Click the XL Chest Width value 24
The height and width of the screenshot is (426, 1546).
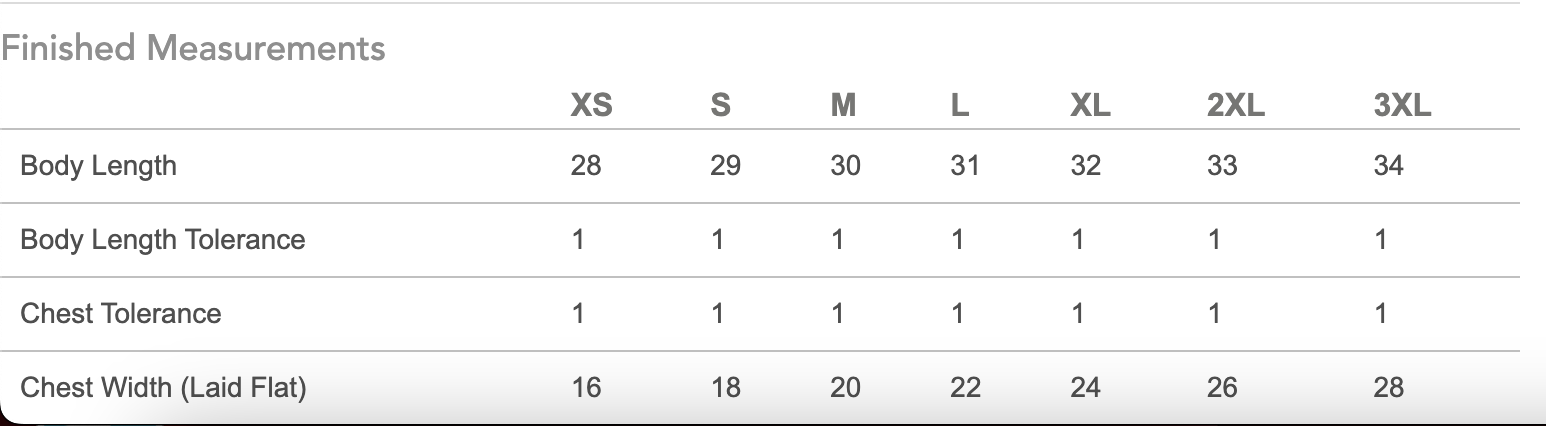pyautogui.click(x=1085, y=388)
